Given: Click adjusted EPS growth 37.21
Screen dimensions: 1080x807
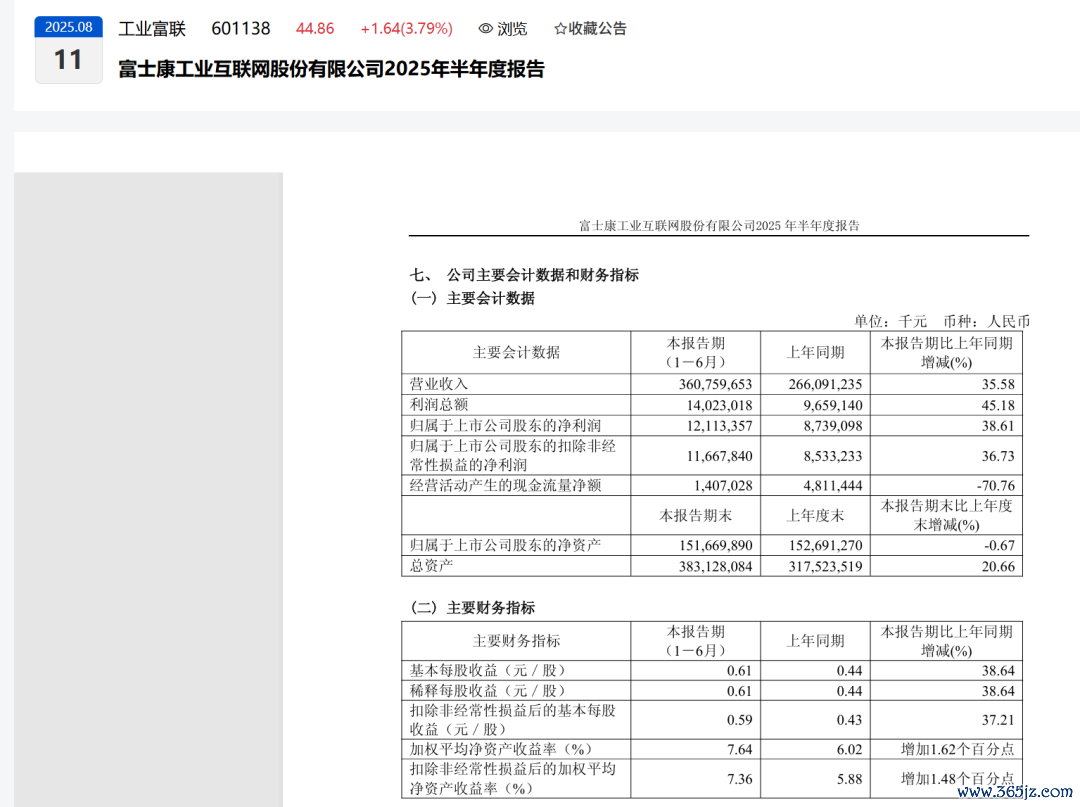Looking at the screenshot, I should point(998,720).
